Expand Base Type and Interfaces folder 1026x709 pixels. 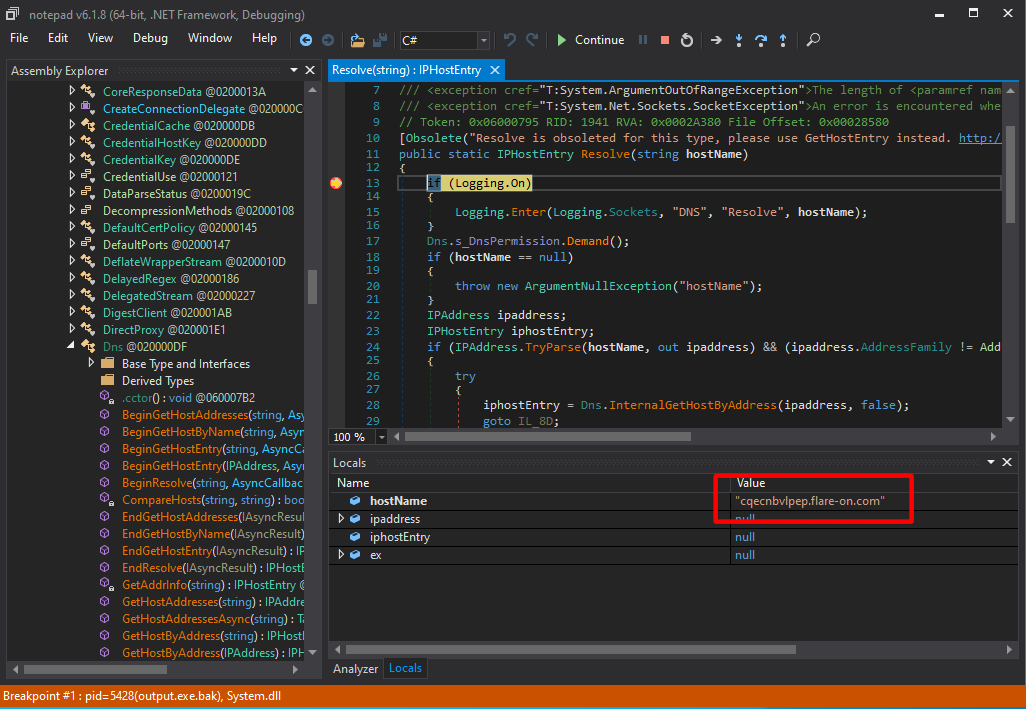click(91, 364)
